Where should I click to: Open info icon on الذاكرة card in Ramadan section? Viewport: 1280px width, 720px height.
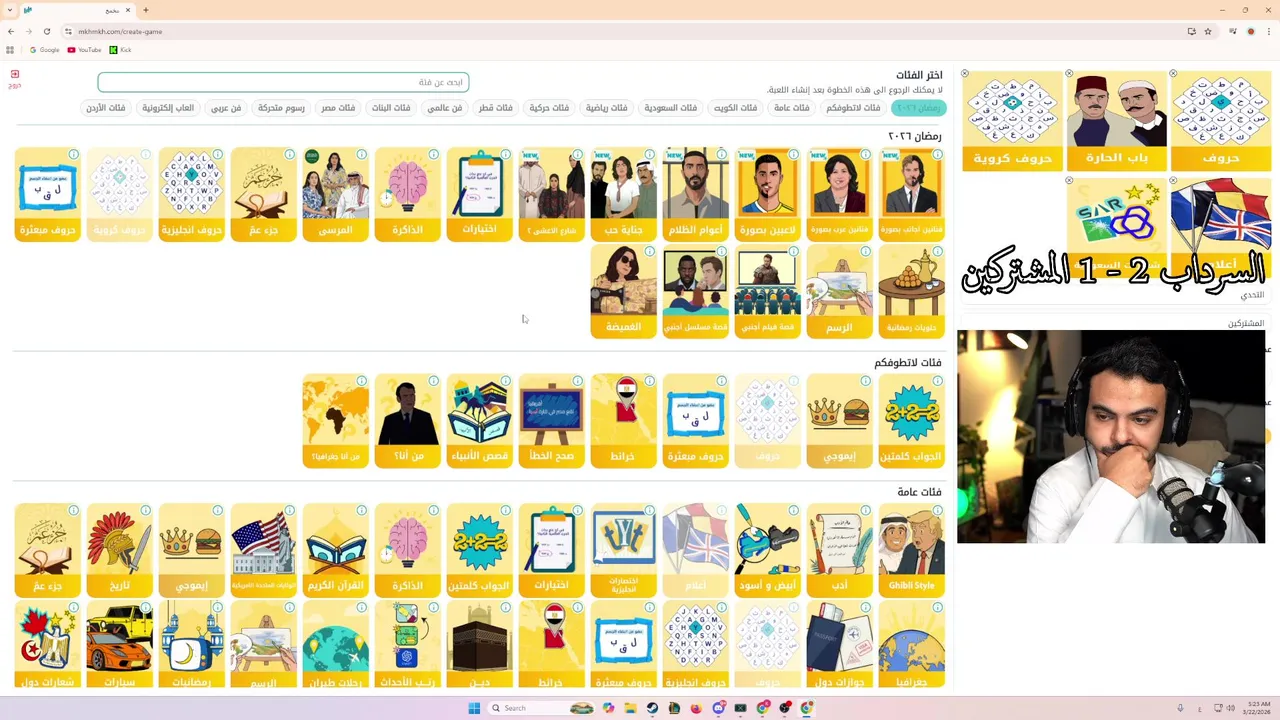pos(433,155)
